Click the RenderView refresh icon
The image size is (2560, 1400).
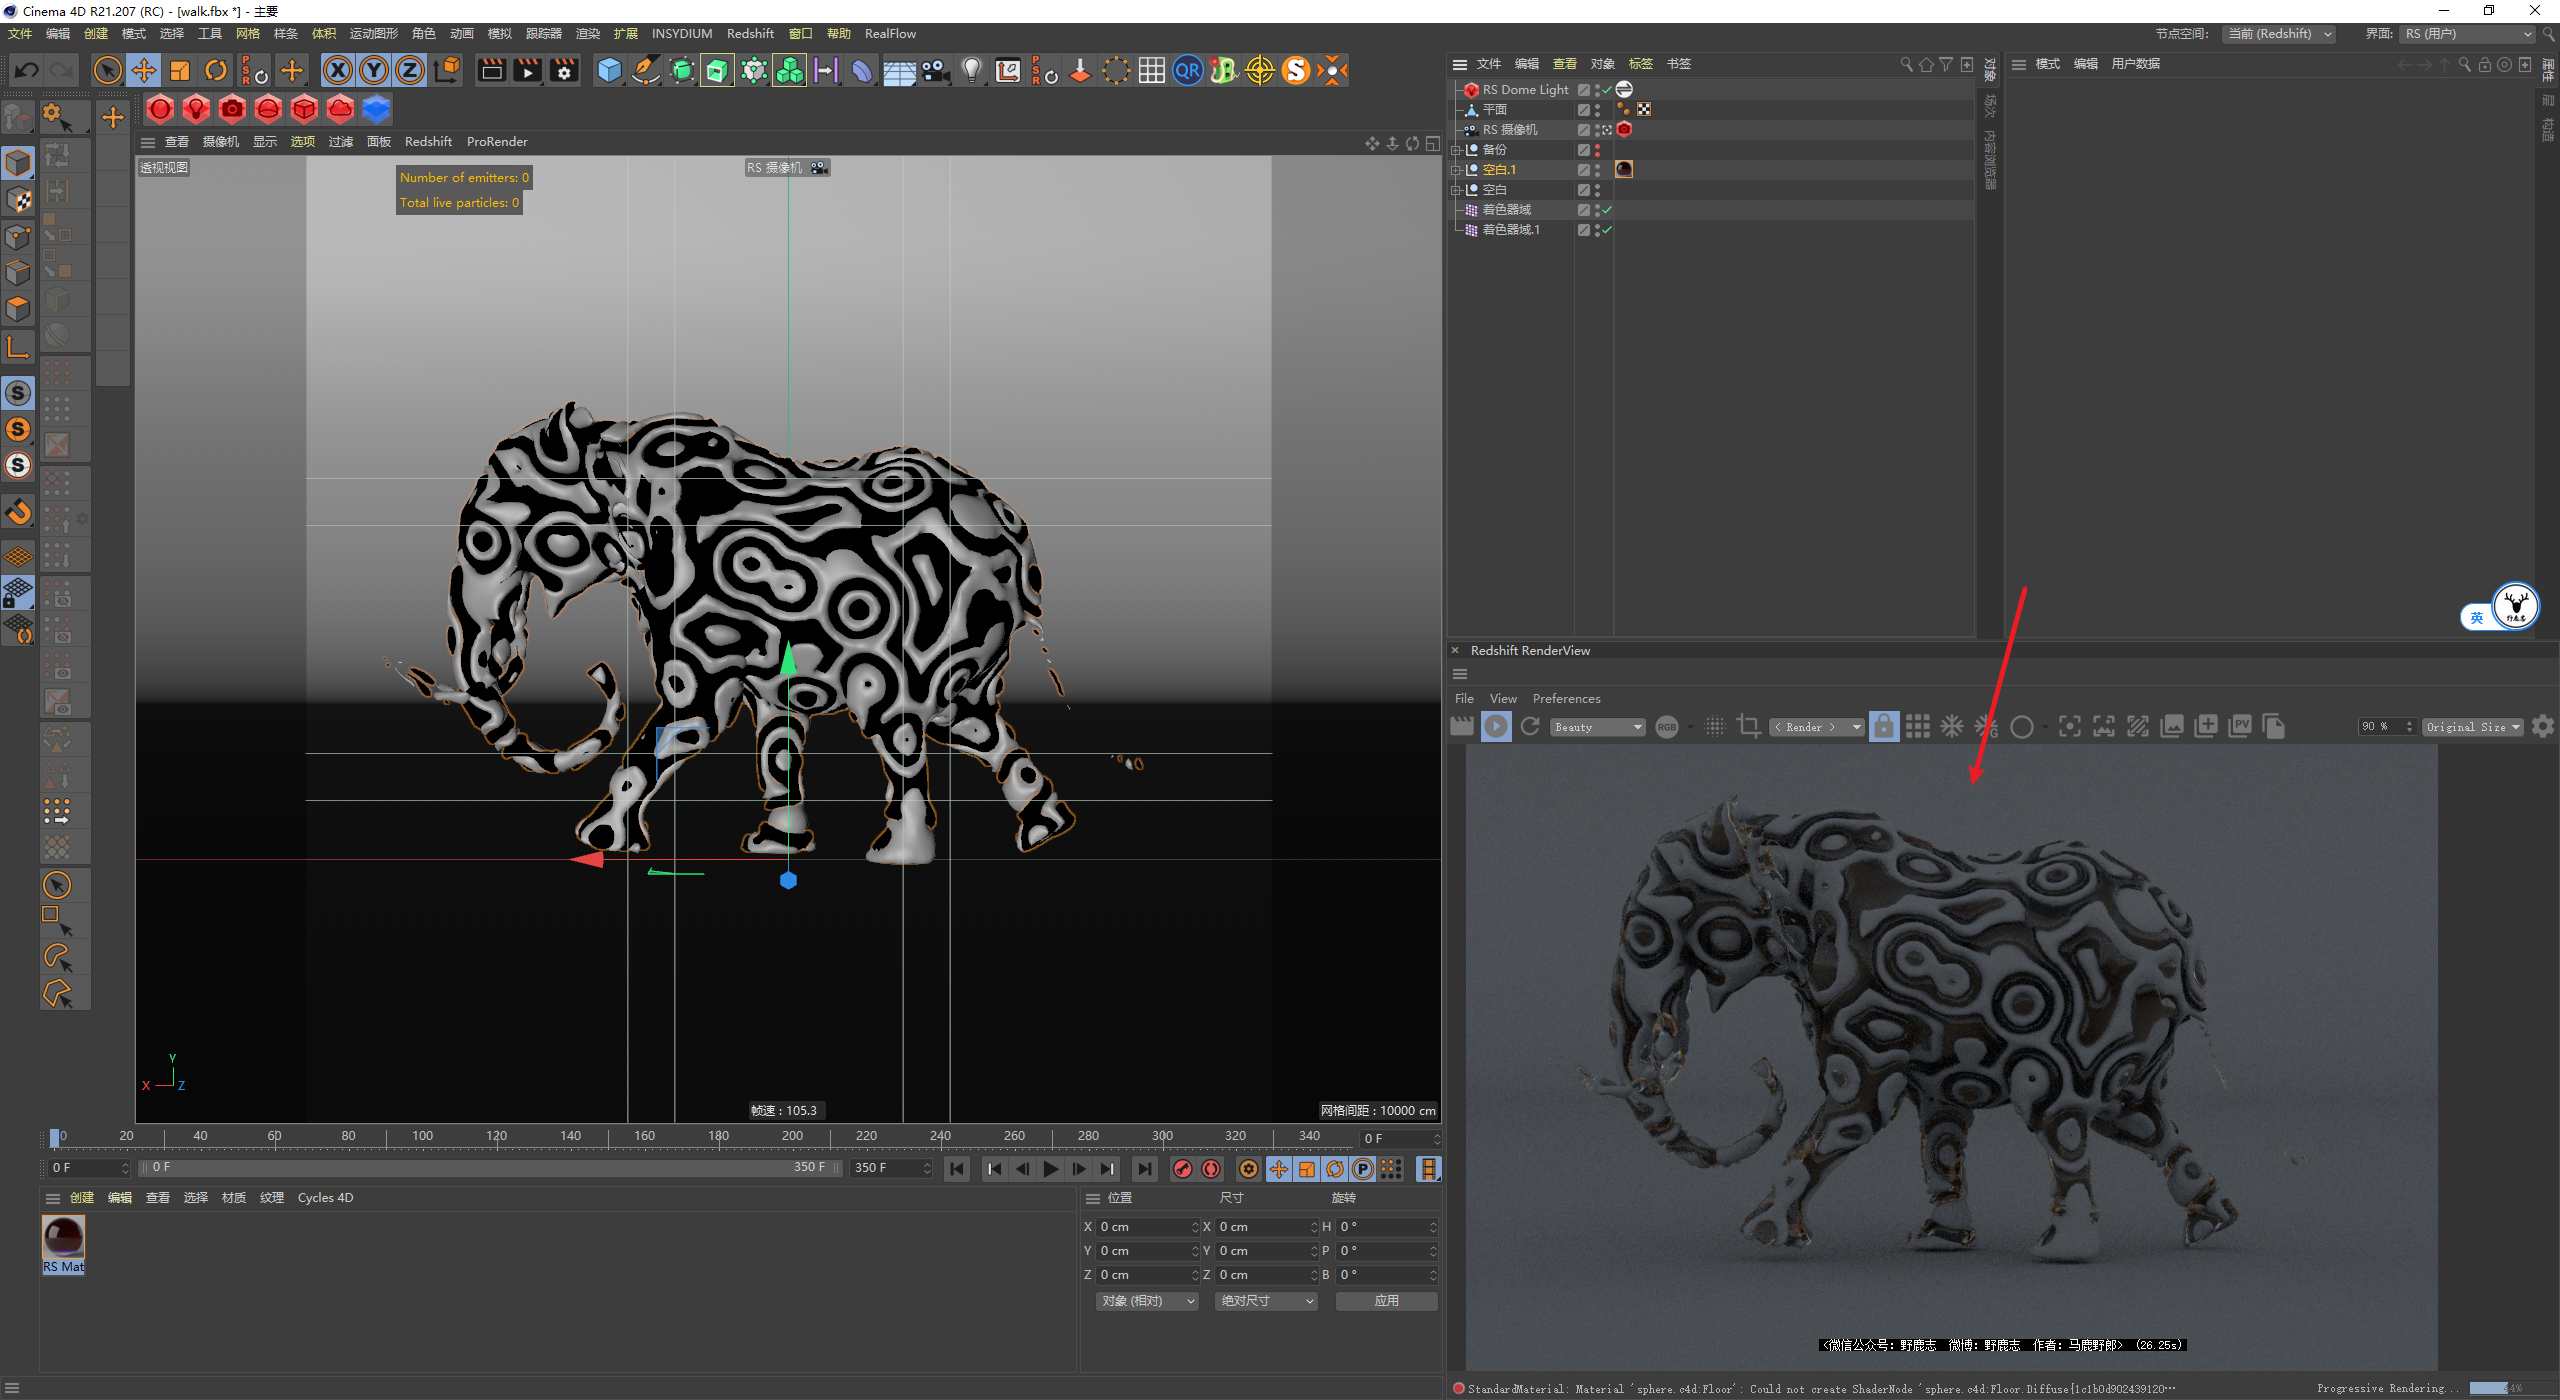pos(1530,727)
